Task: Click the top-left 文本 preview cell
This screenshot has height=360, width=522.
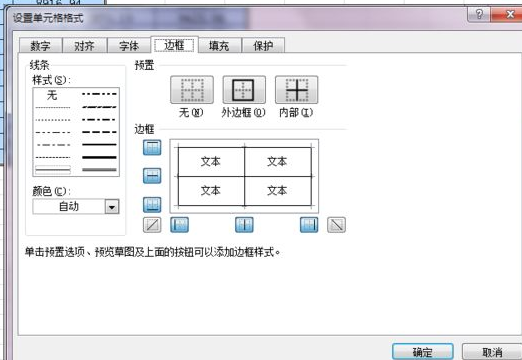Action: 211,162
